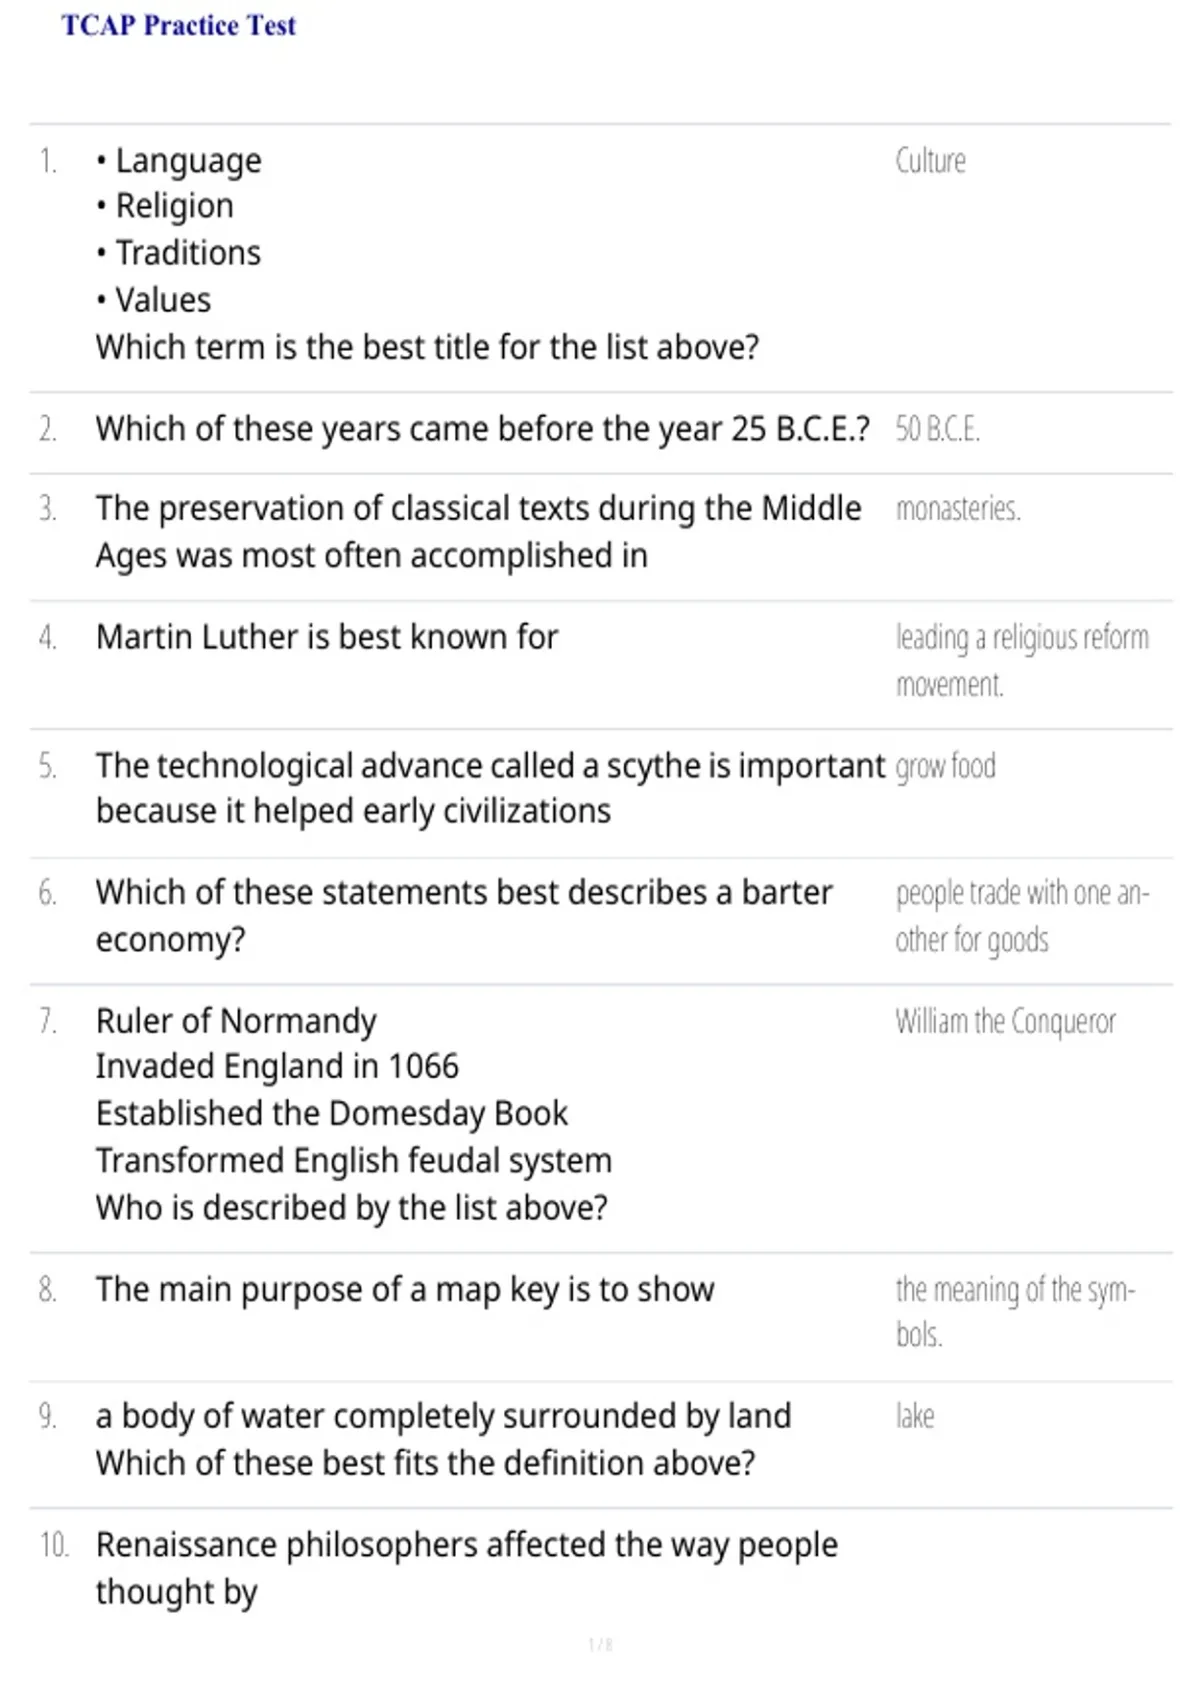Viewport: 1200px width, 1700px height.
Task: Click the page number indicator 1/8
Action: click(x=600, y=1645)
